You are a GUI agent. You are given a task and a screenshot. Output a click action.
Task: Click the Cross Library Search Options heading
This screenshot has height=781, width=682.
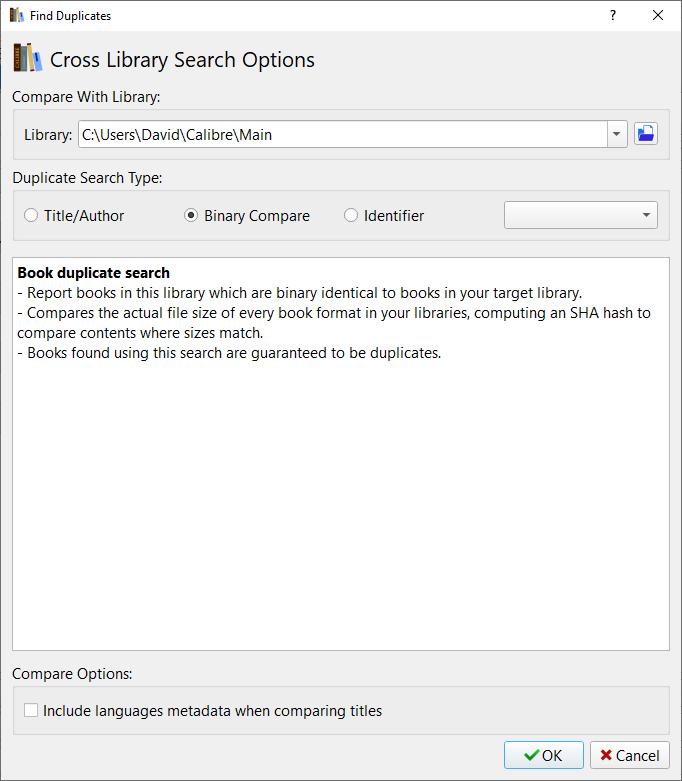(182, 60)
